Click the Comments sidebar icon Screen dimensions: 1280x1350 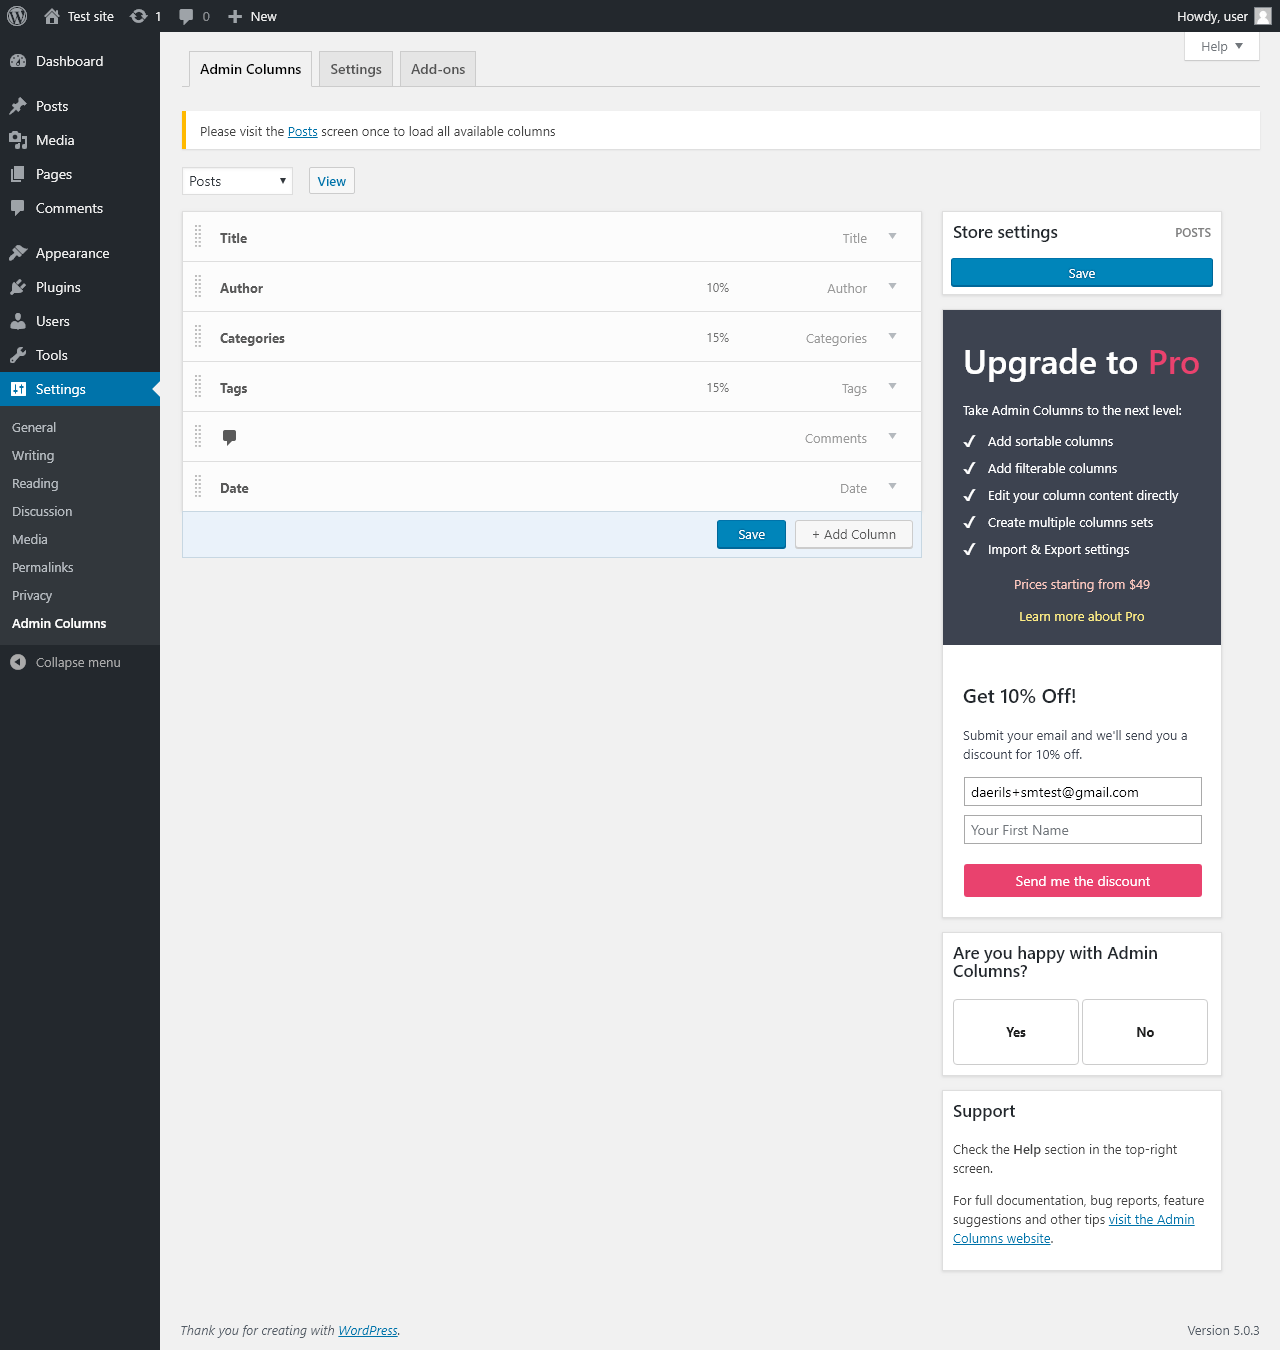point(18,208)
